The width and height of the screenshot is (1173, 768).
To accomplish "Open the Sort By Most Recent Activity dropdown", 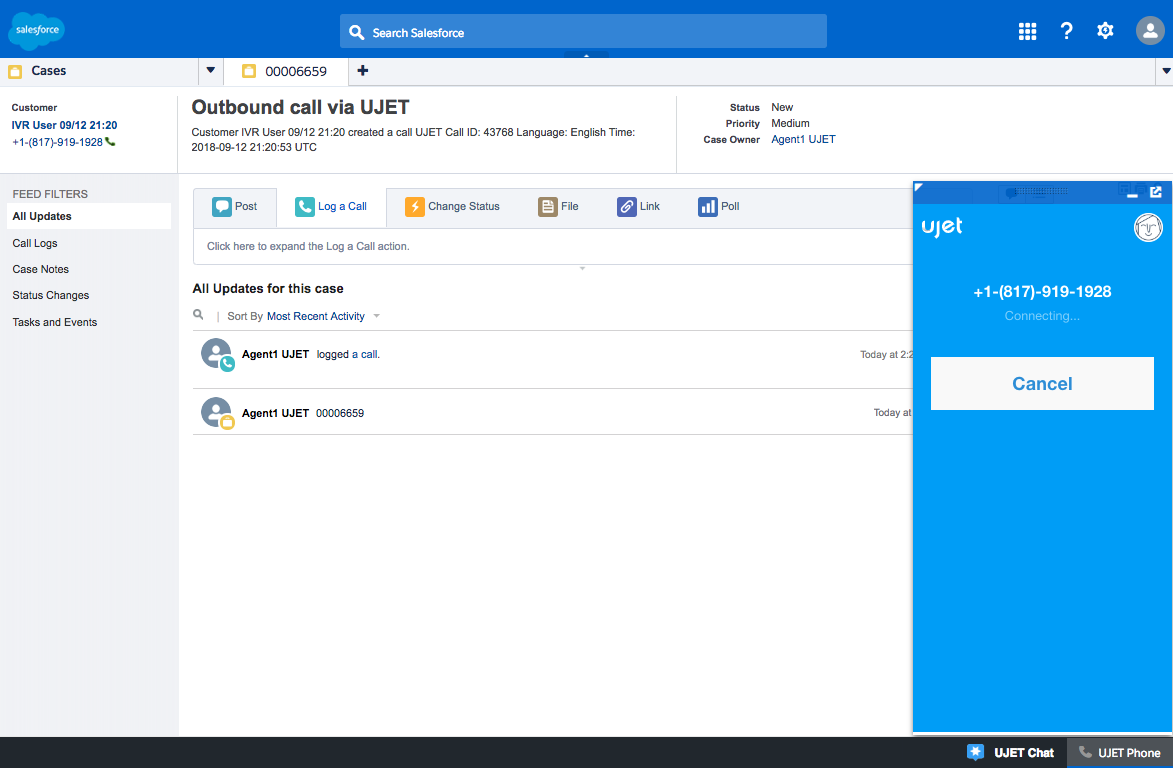I will (x=323, y=316).
